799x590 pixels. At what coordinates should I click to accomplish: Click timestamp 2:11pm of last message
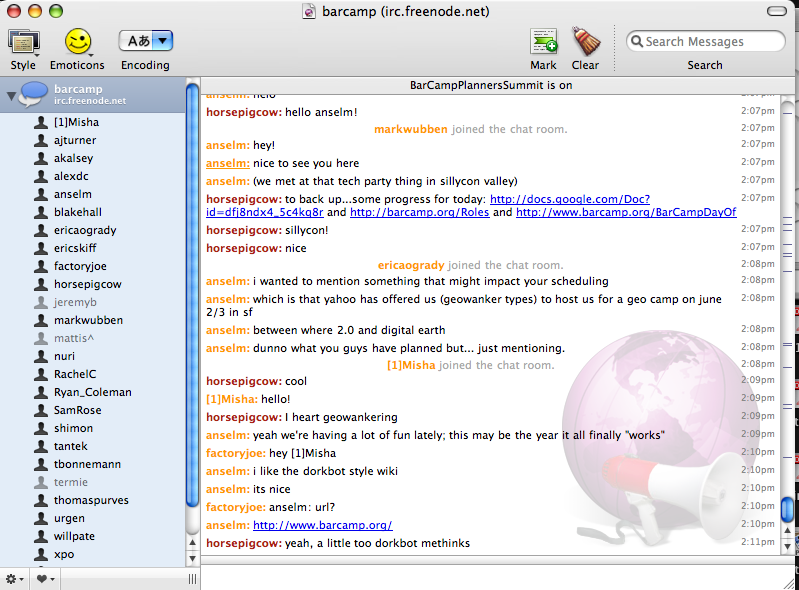click(758, 542)
